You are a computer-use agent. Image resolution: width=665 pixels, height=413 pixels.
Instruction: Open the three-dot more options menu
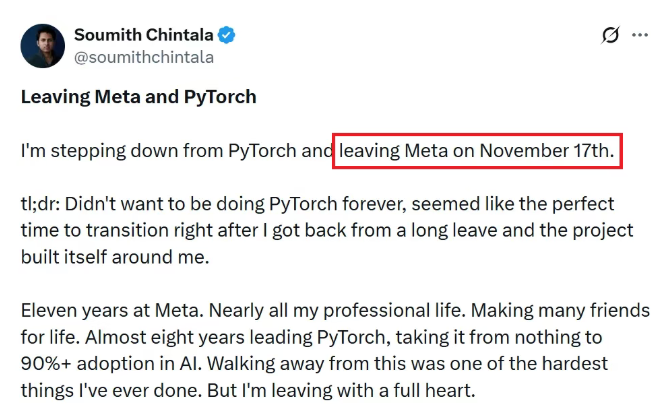[639, 35]
